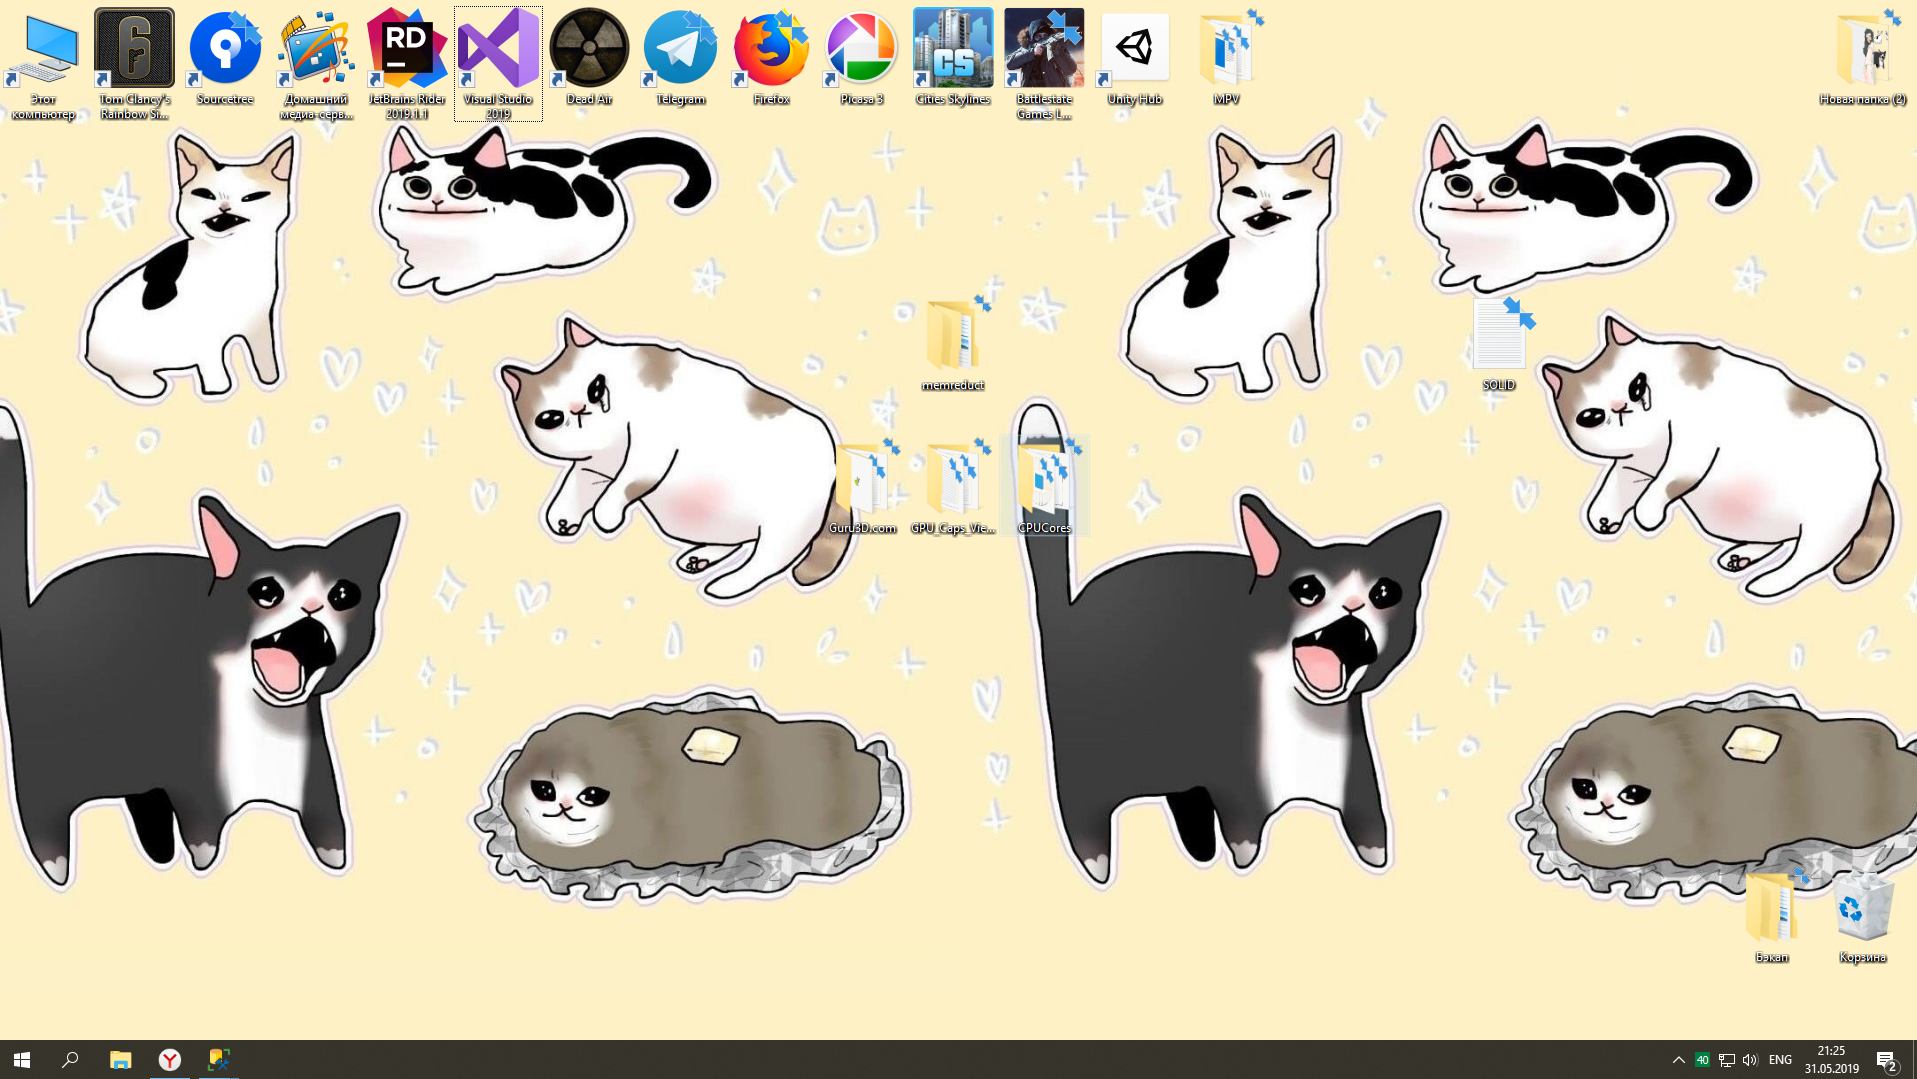The image size is (1917, 1079).
Task: Select the memreduct folder icon
Action: pyautogui.click(x=953, y=343)
